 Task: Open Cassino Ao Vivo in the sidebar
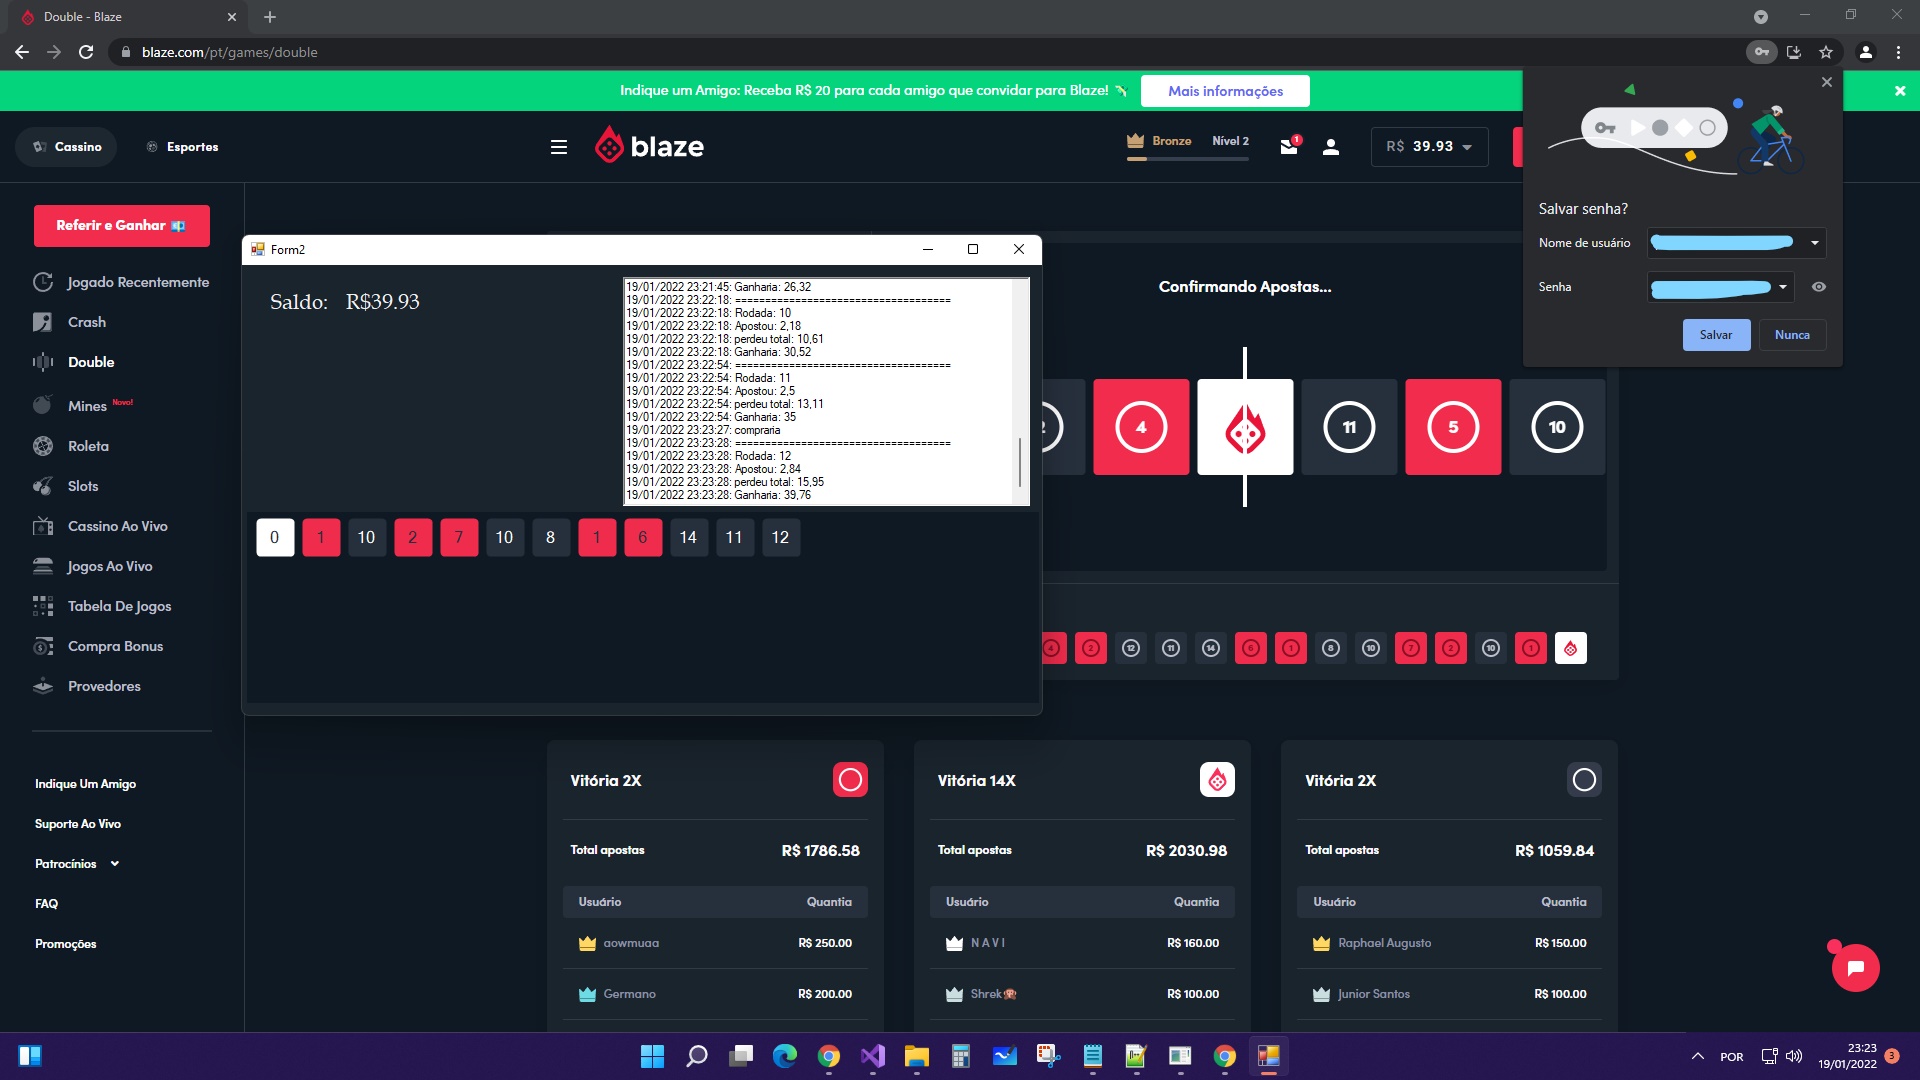[x=100, y=526]
